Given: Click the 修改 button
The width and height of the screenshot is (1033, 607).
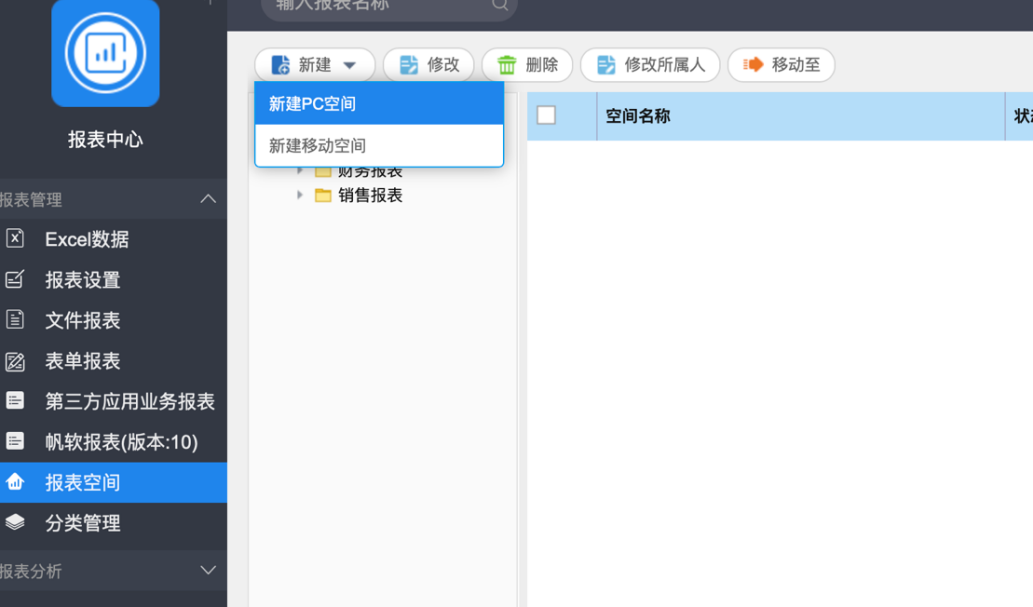Looking at the screenshot, I should 429,65.
